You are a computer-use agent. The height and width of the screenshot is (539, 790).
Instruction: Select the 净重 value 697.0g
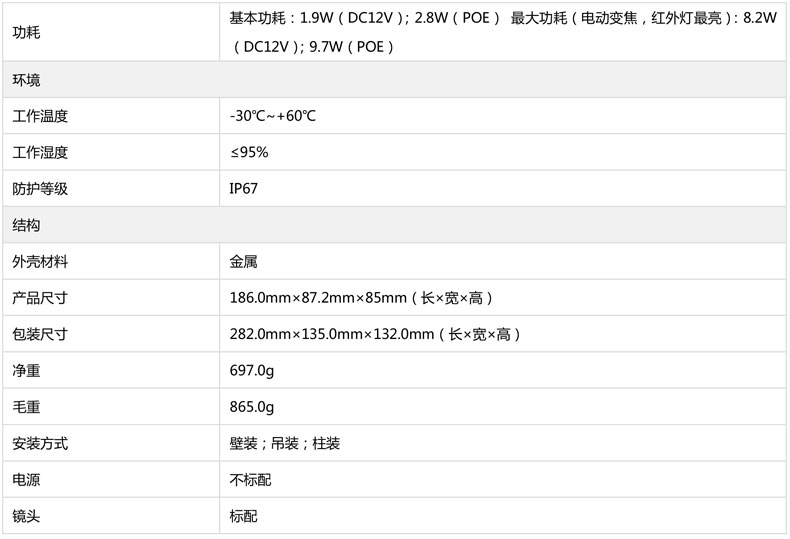(x=252, y=370)
